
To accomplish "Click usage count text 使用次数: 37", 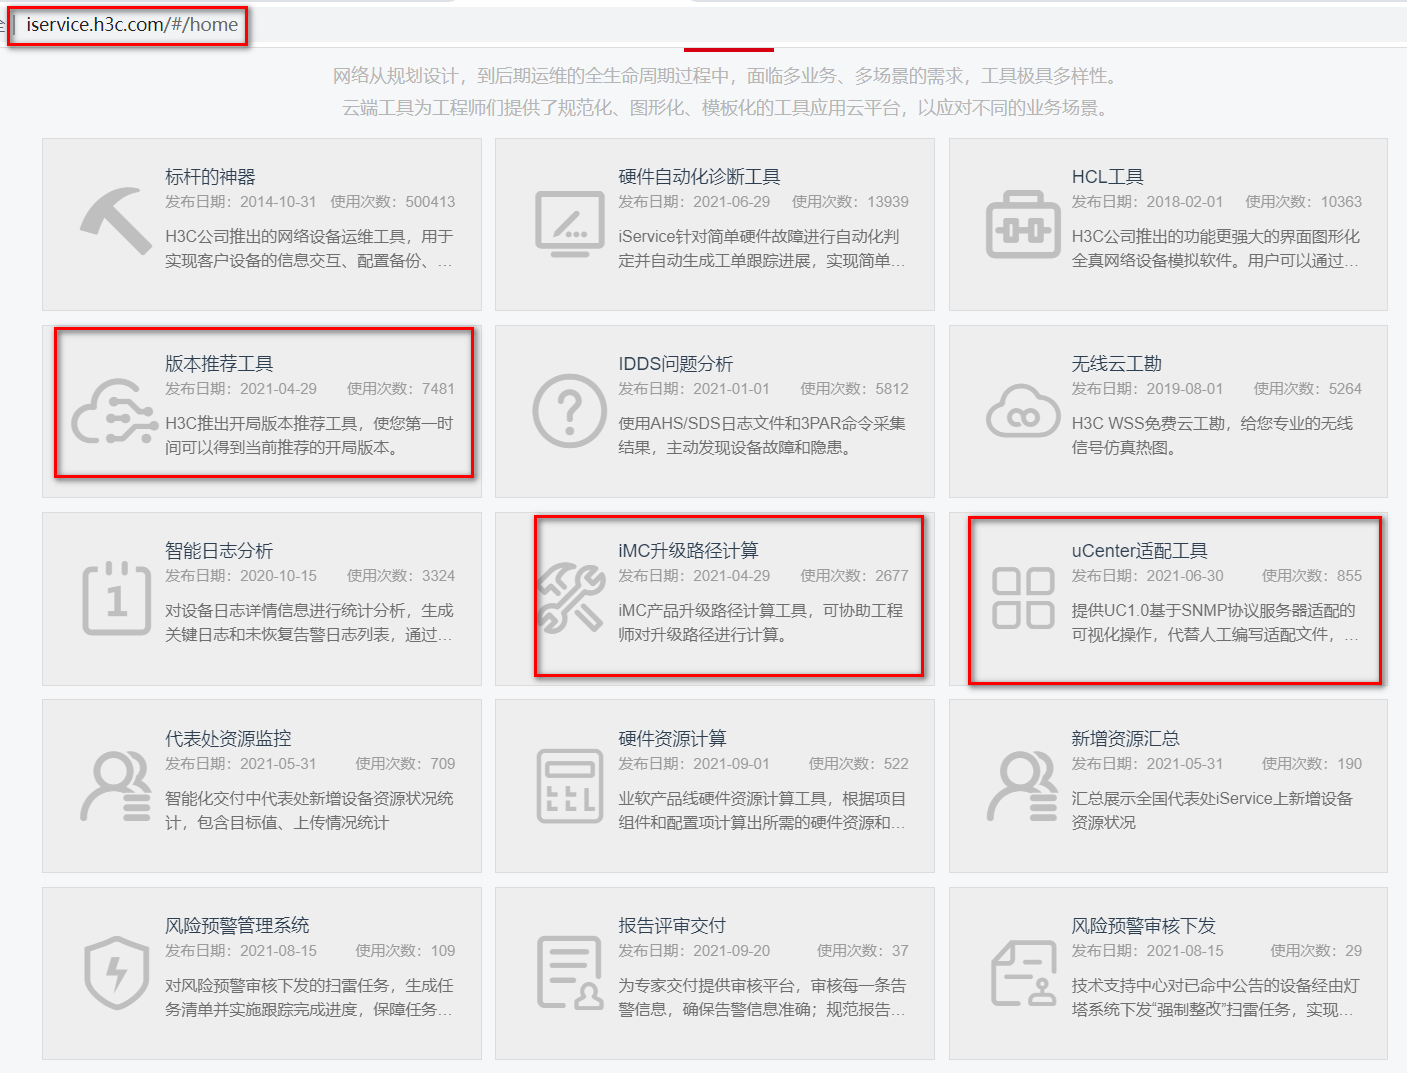I will pyautogui.click(x=863, y=951).
